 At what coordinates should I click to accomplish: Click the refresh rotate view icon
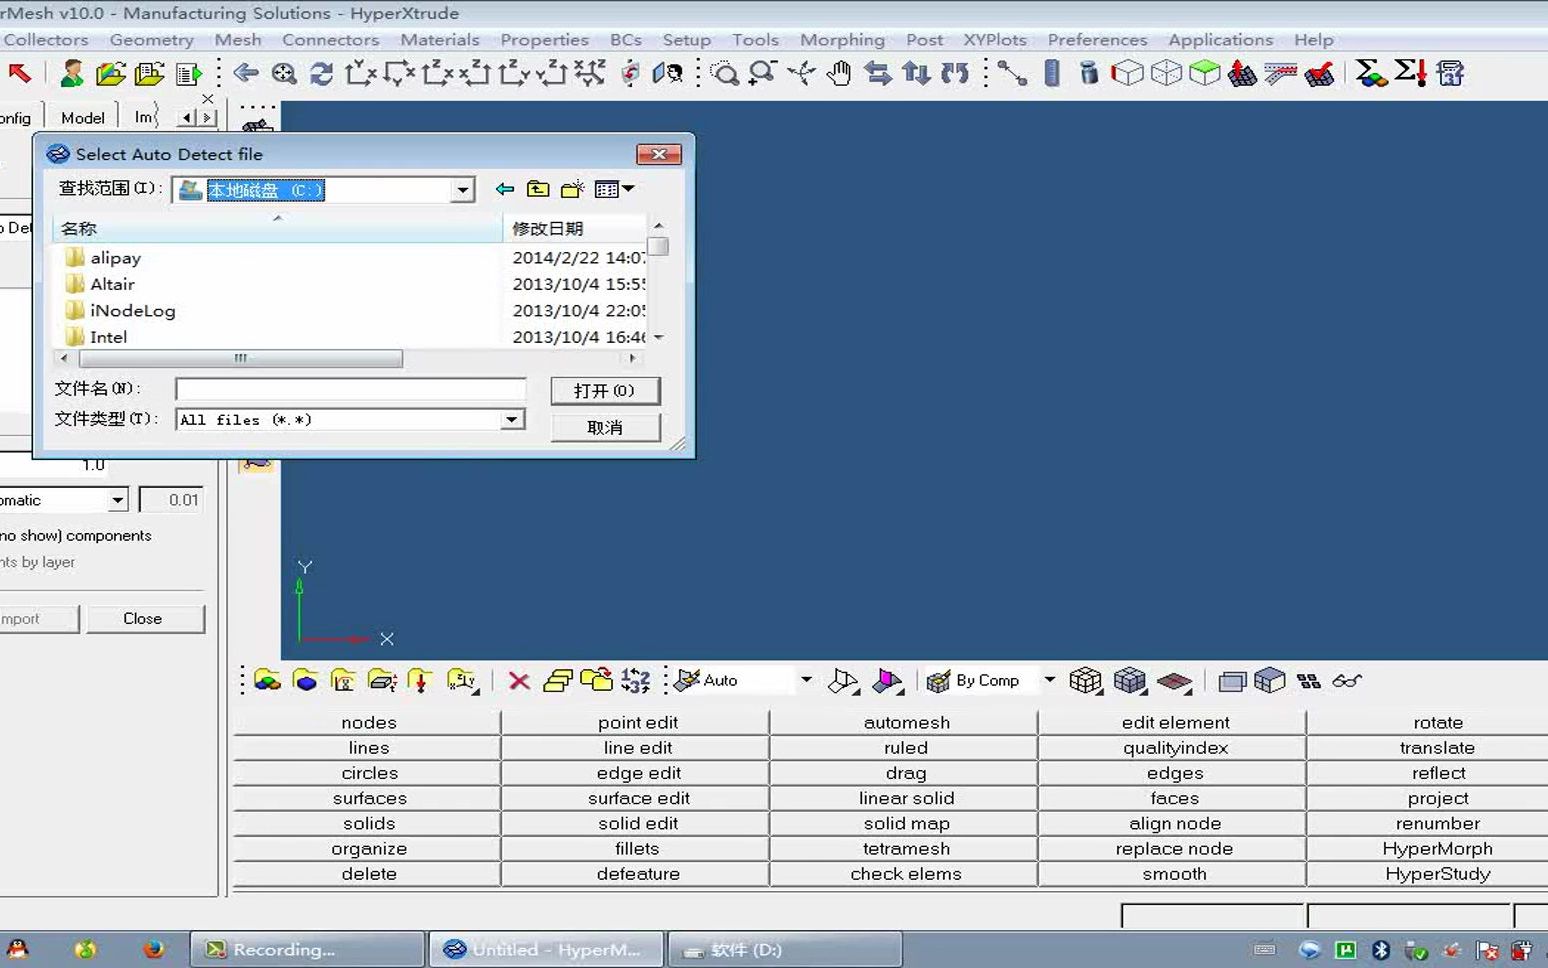click(321, 73)
